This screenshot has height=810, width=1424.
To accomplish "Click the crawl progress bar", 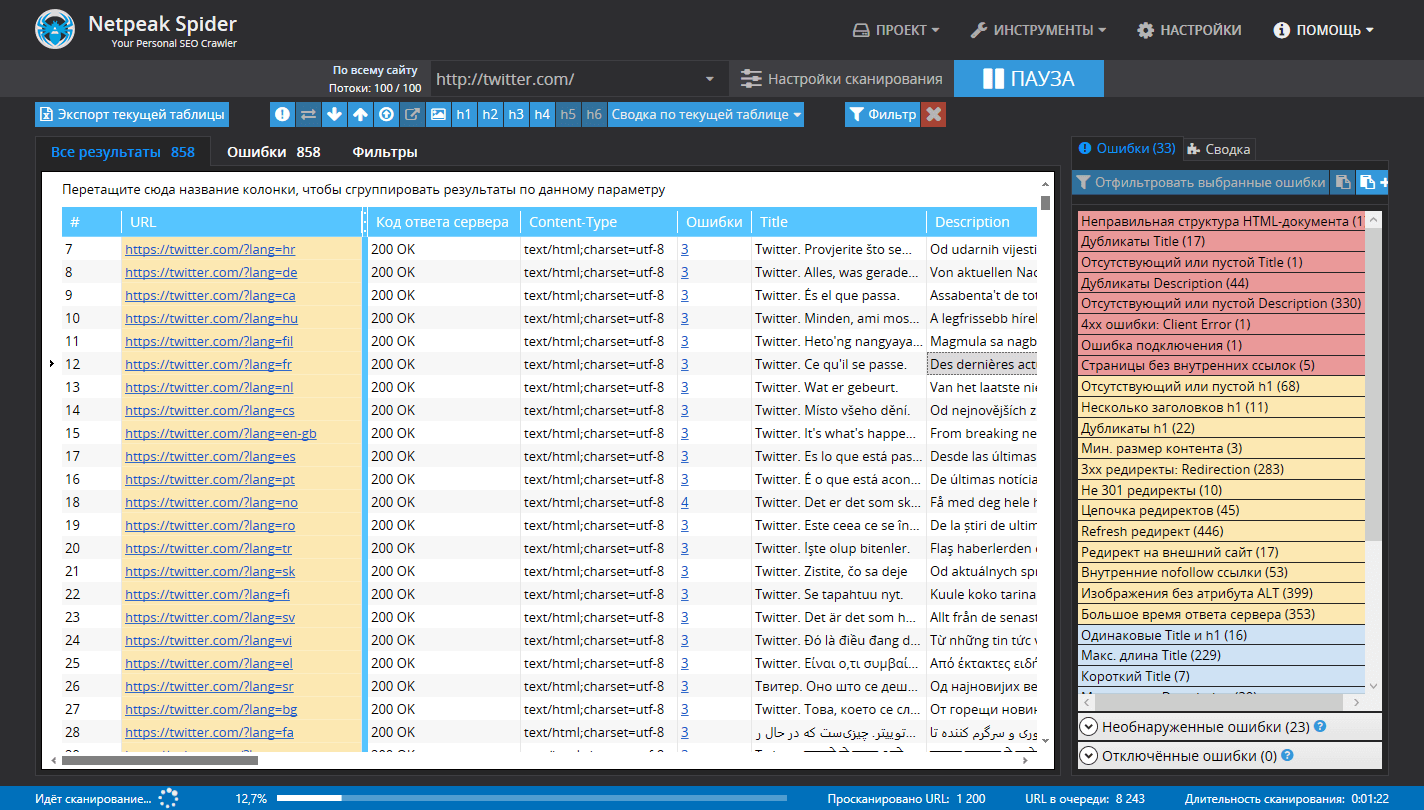I will coord(532,798).
